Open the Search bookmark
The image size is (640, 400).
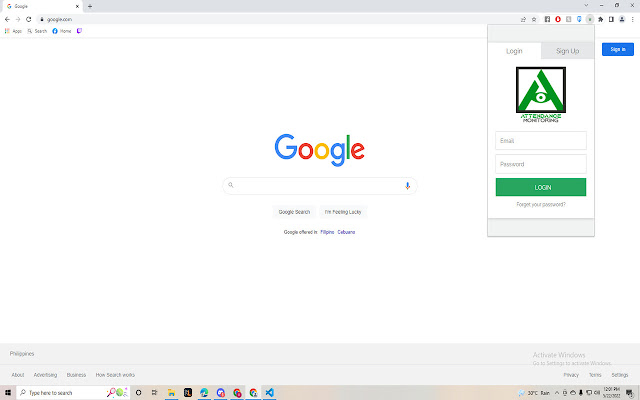tap(37, 31)
